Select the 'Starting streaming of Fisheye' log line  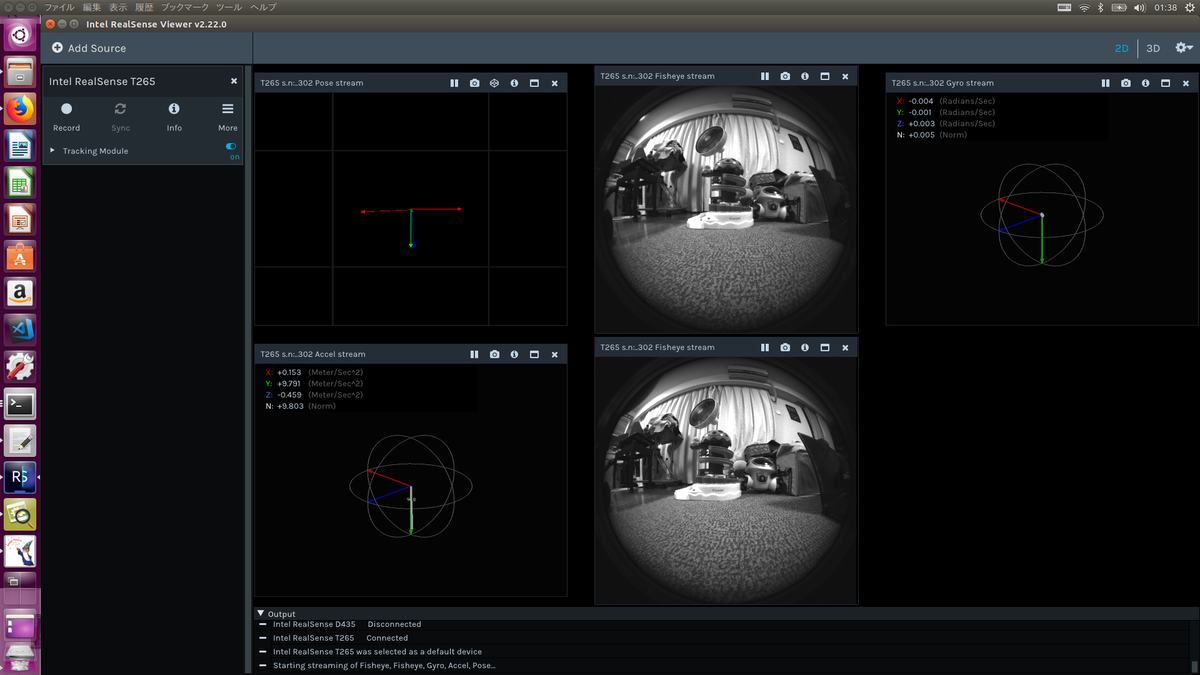click(384, 665)
